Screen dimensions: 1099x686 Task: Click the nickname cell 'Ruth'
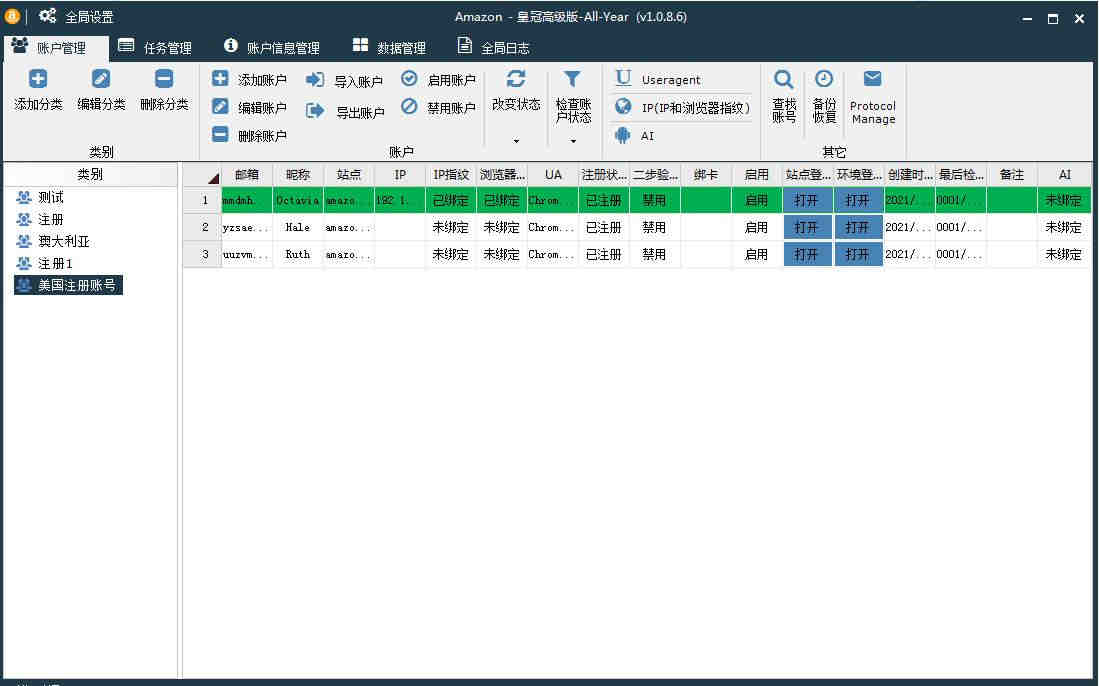click(x=298, y=254)
